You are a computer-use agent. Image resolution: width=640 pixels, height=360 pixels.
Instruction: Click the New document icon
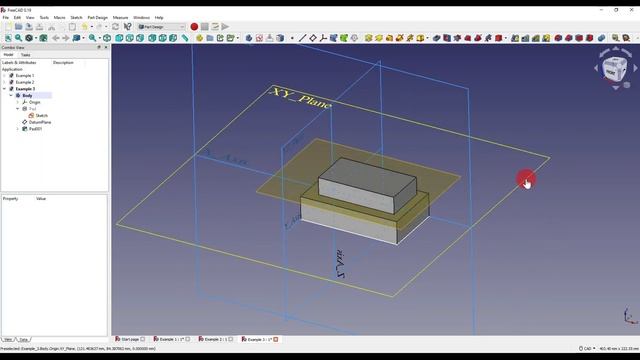(8, 27)
